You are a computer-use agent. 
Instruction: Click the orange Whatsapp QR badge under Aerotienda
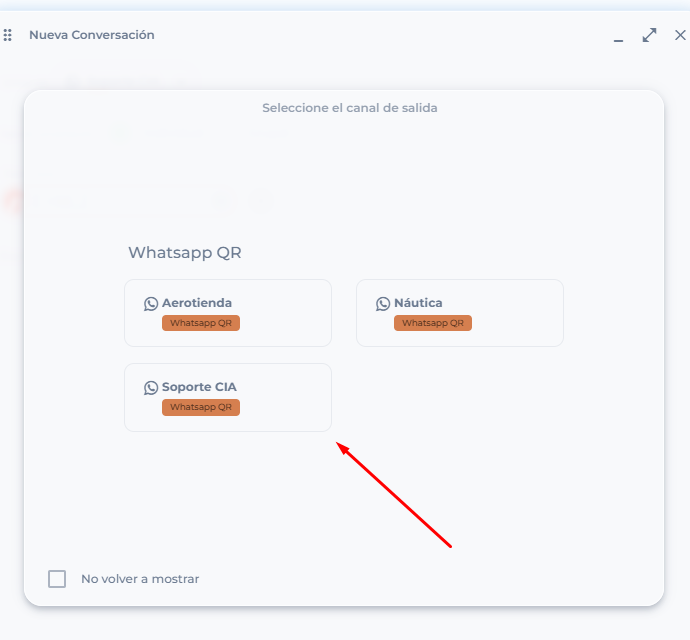point(201,323)
